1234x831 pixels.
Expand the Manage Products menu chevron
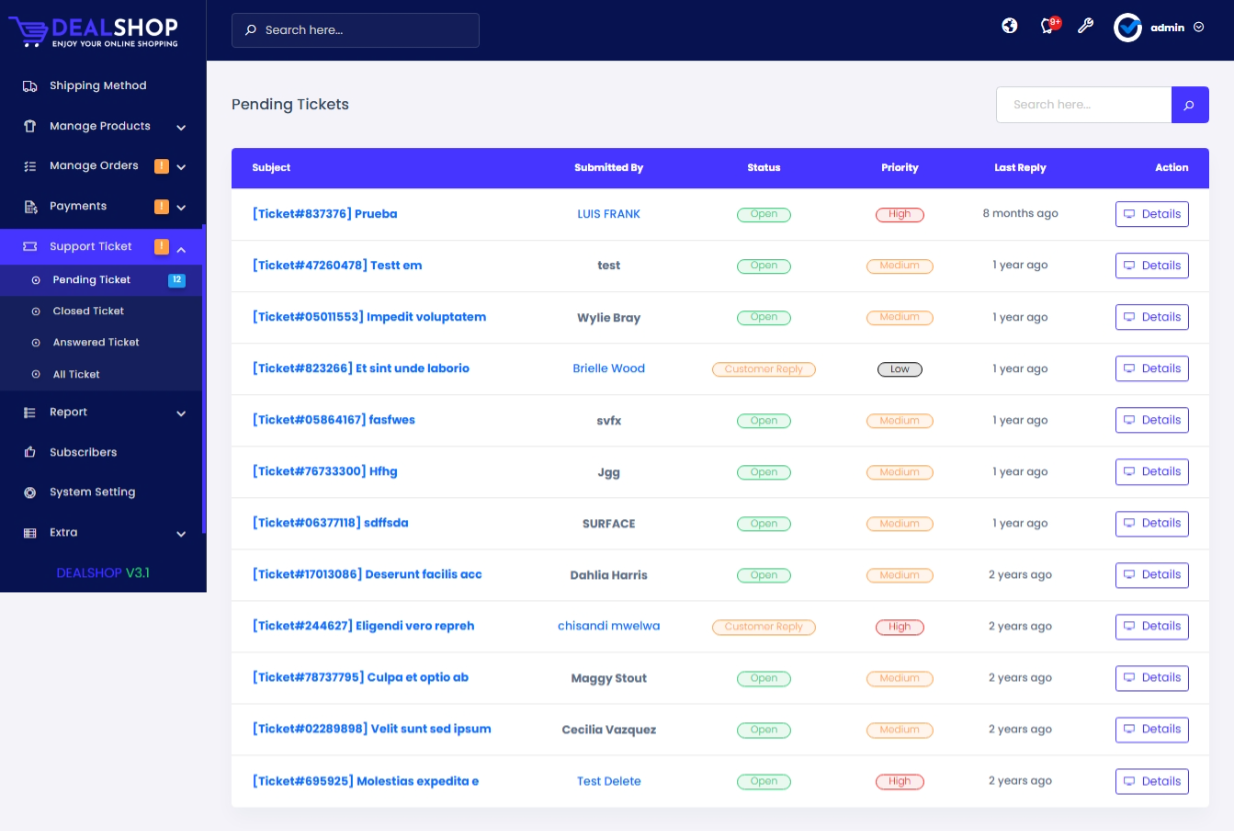point(181,127)
